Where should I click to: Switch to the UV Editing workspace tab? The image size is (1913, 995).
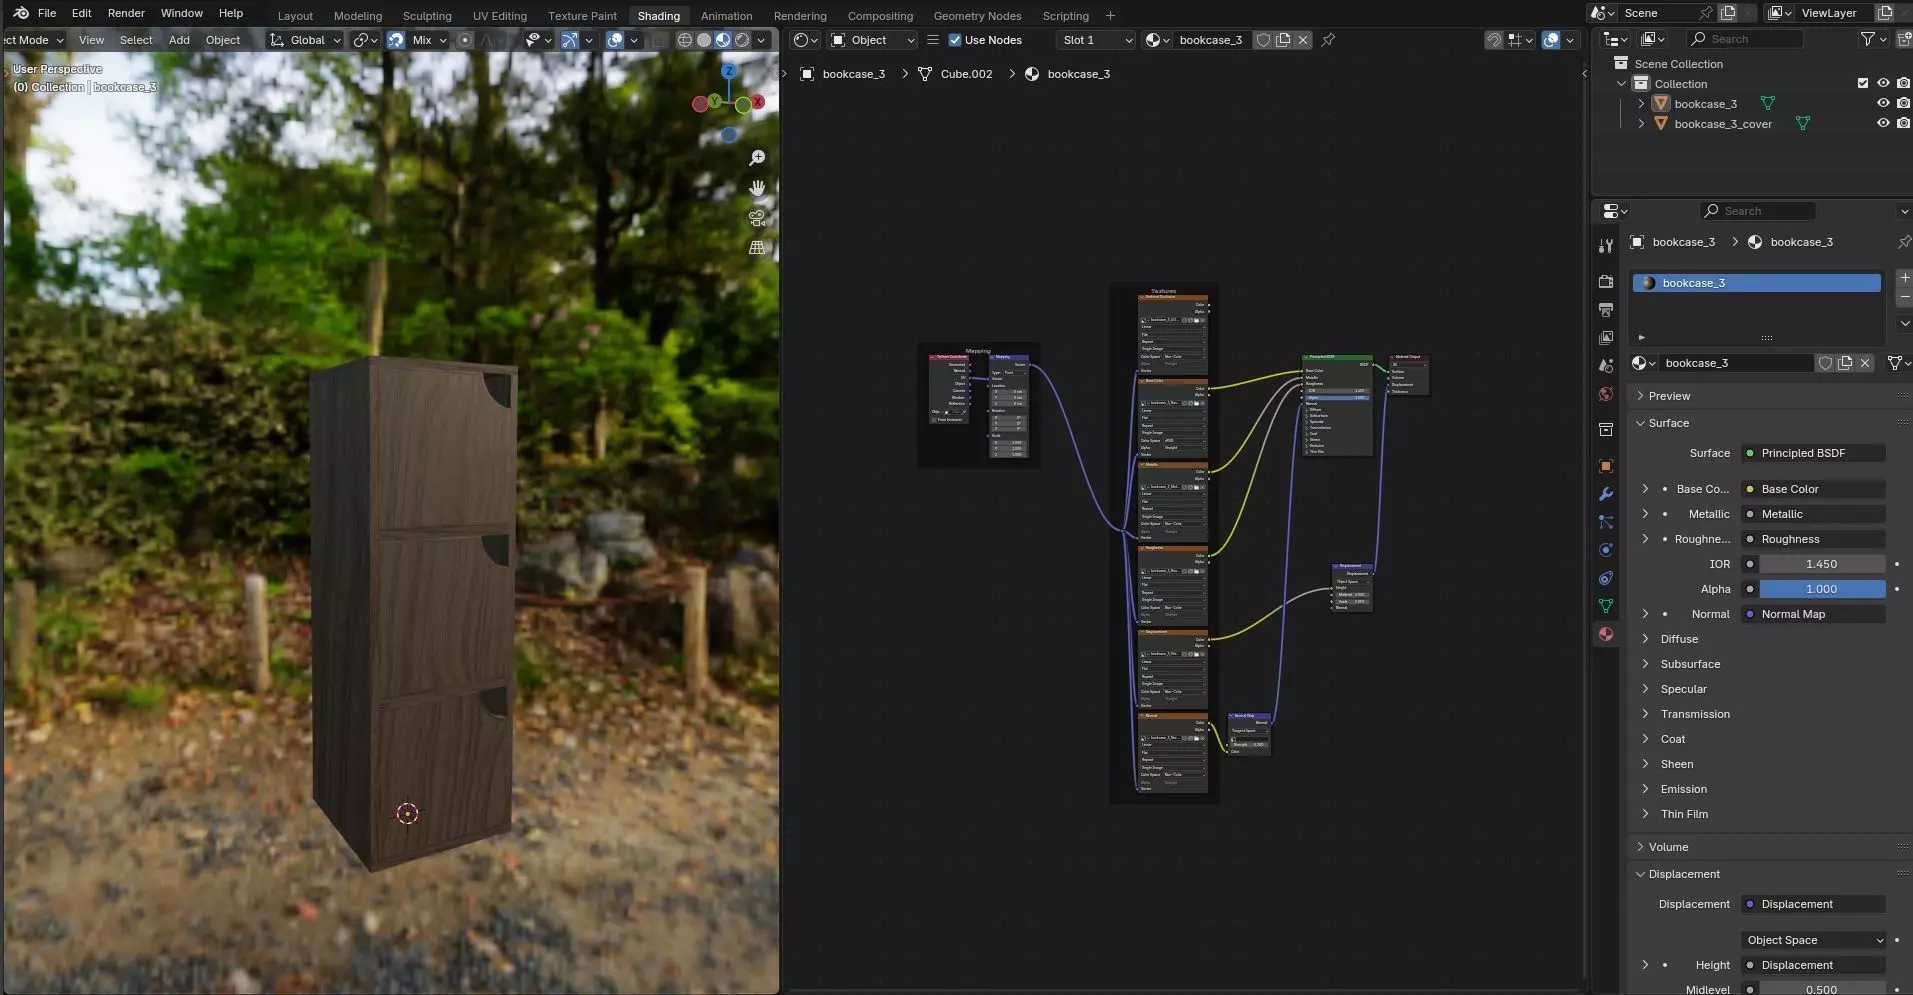point(500,16)
